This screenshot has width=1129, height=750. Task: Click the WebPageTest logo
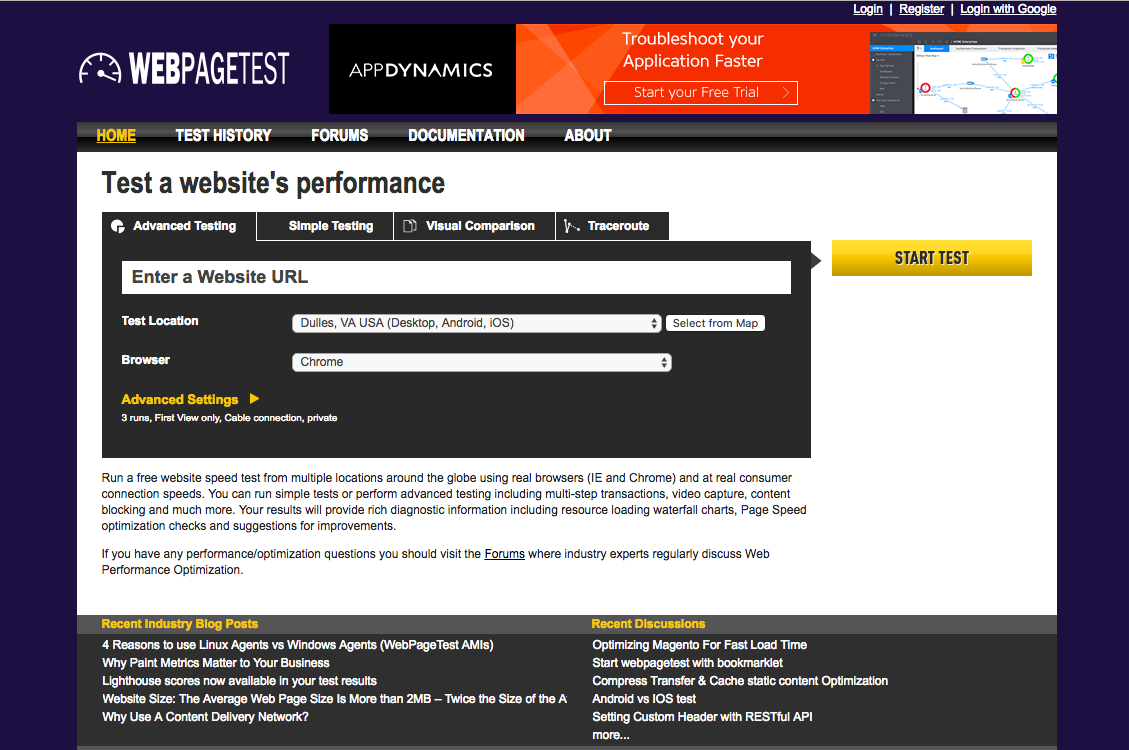click(x=184, y=68)
